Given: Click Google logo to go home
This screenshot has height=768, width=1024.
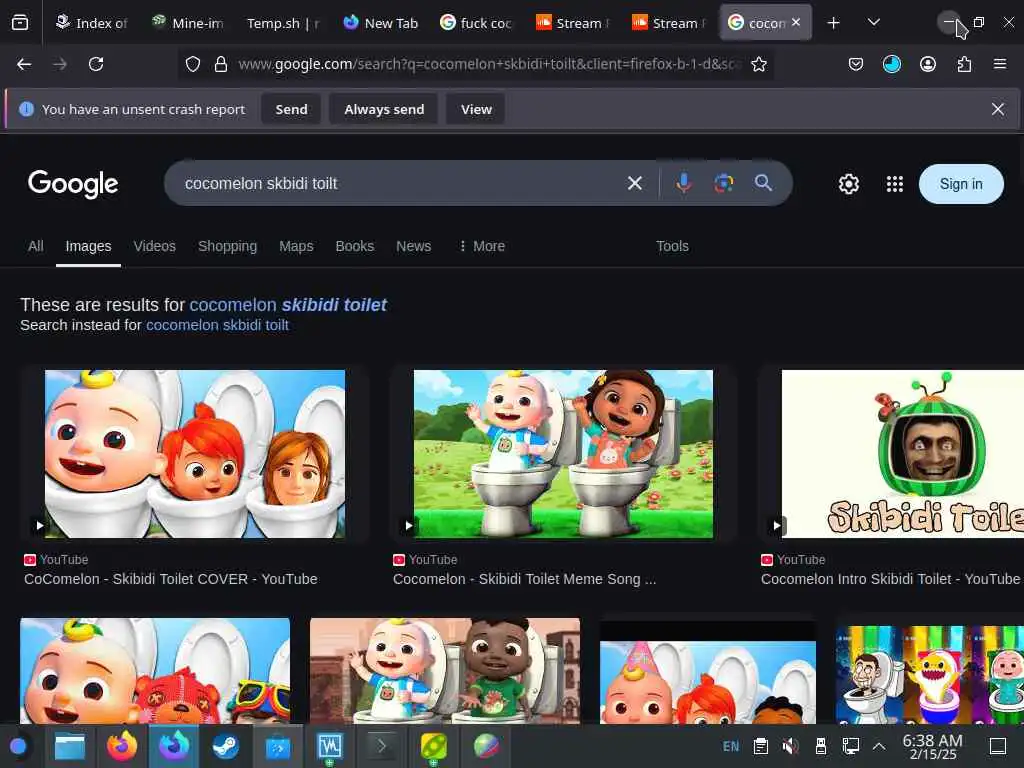Looking at the screenshot, I should [73, 184].
